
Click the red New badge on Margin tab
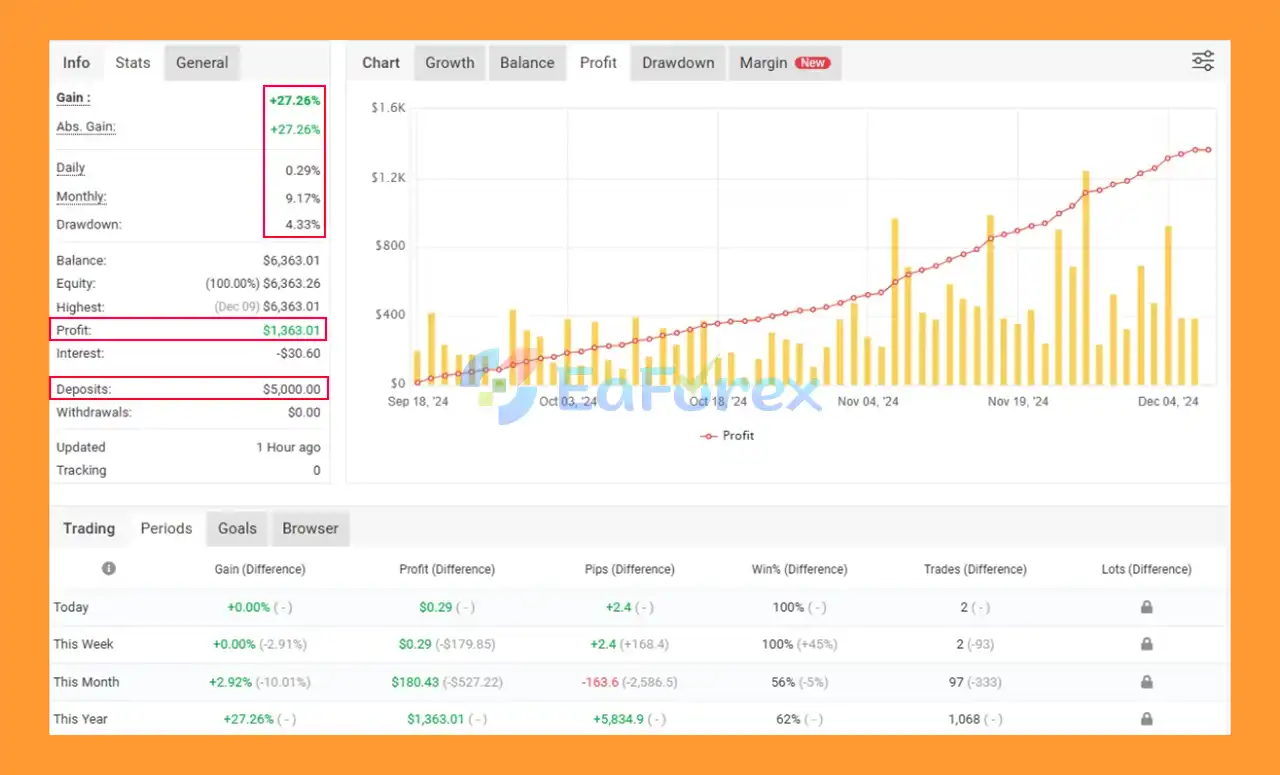(812, 62)
